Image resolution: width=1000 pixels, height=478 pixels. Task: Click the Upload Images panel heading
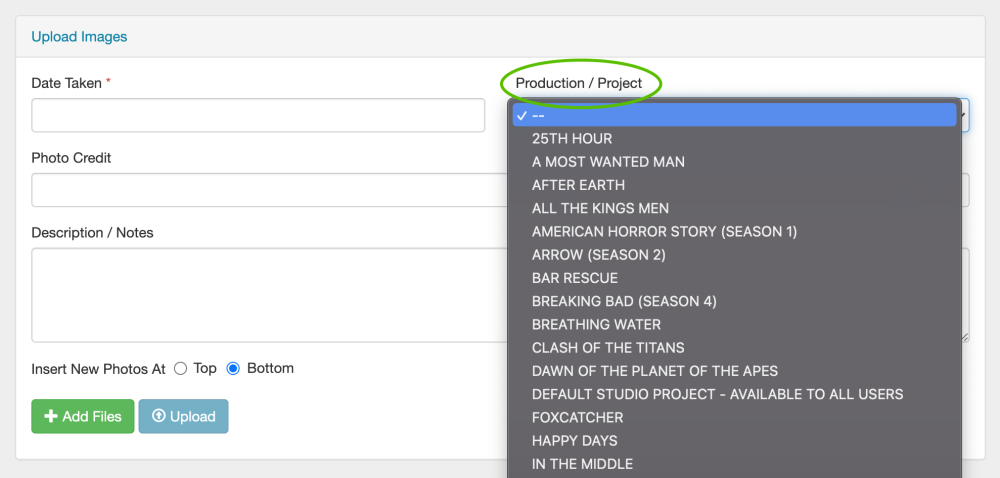pyautogui.click(x=79, y=37)
